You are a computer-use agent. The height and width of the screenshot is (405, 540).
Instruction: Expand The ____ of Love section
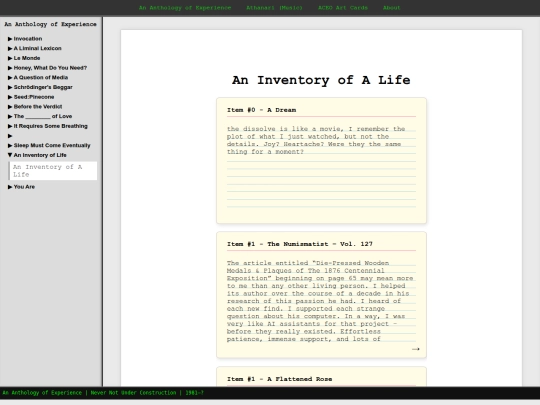point(40,116)
